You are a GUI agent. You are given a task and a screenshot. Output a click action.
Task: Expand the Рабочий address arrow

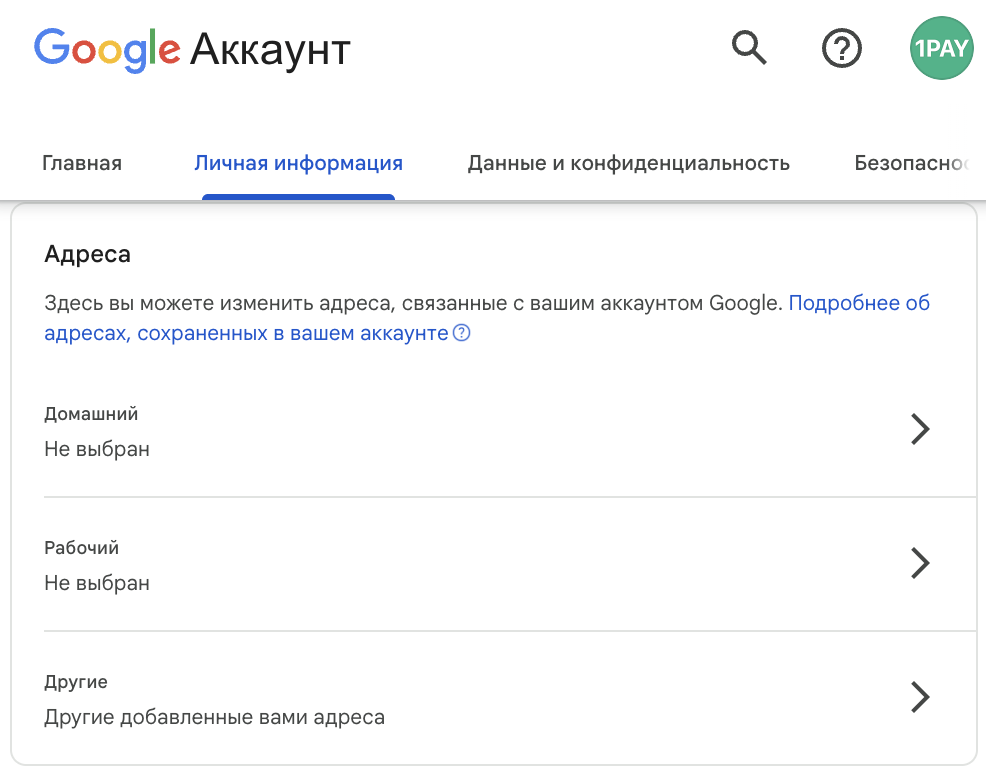920,563
